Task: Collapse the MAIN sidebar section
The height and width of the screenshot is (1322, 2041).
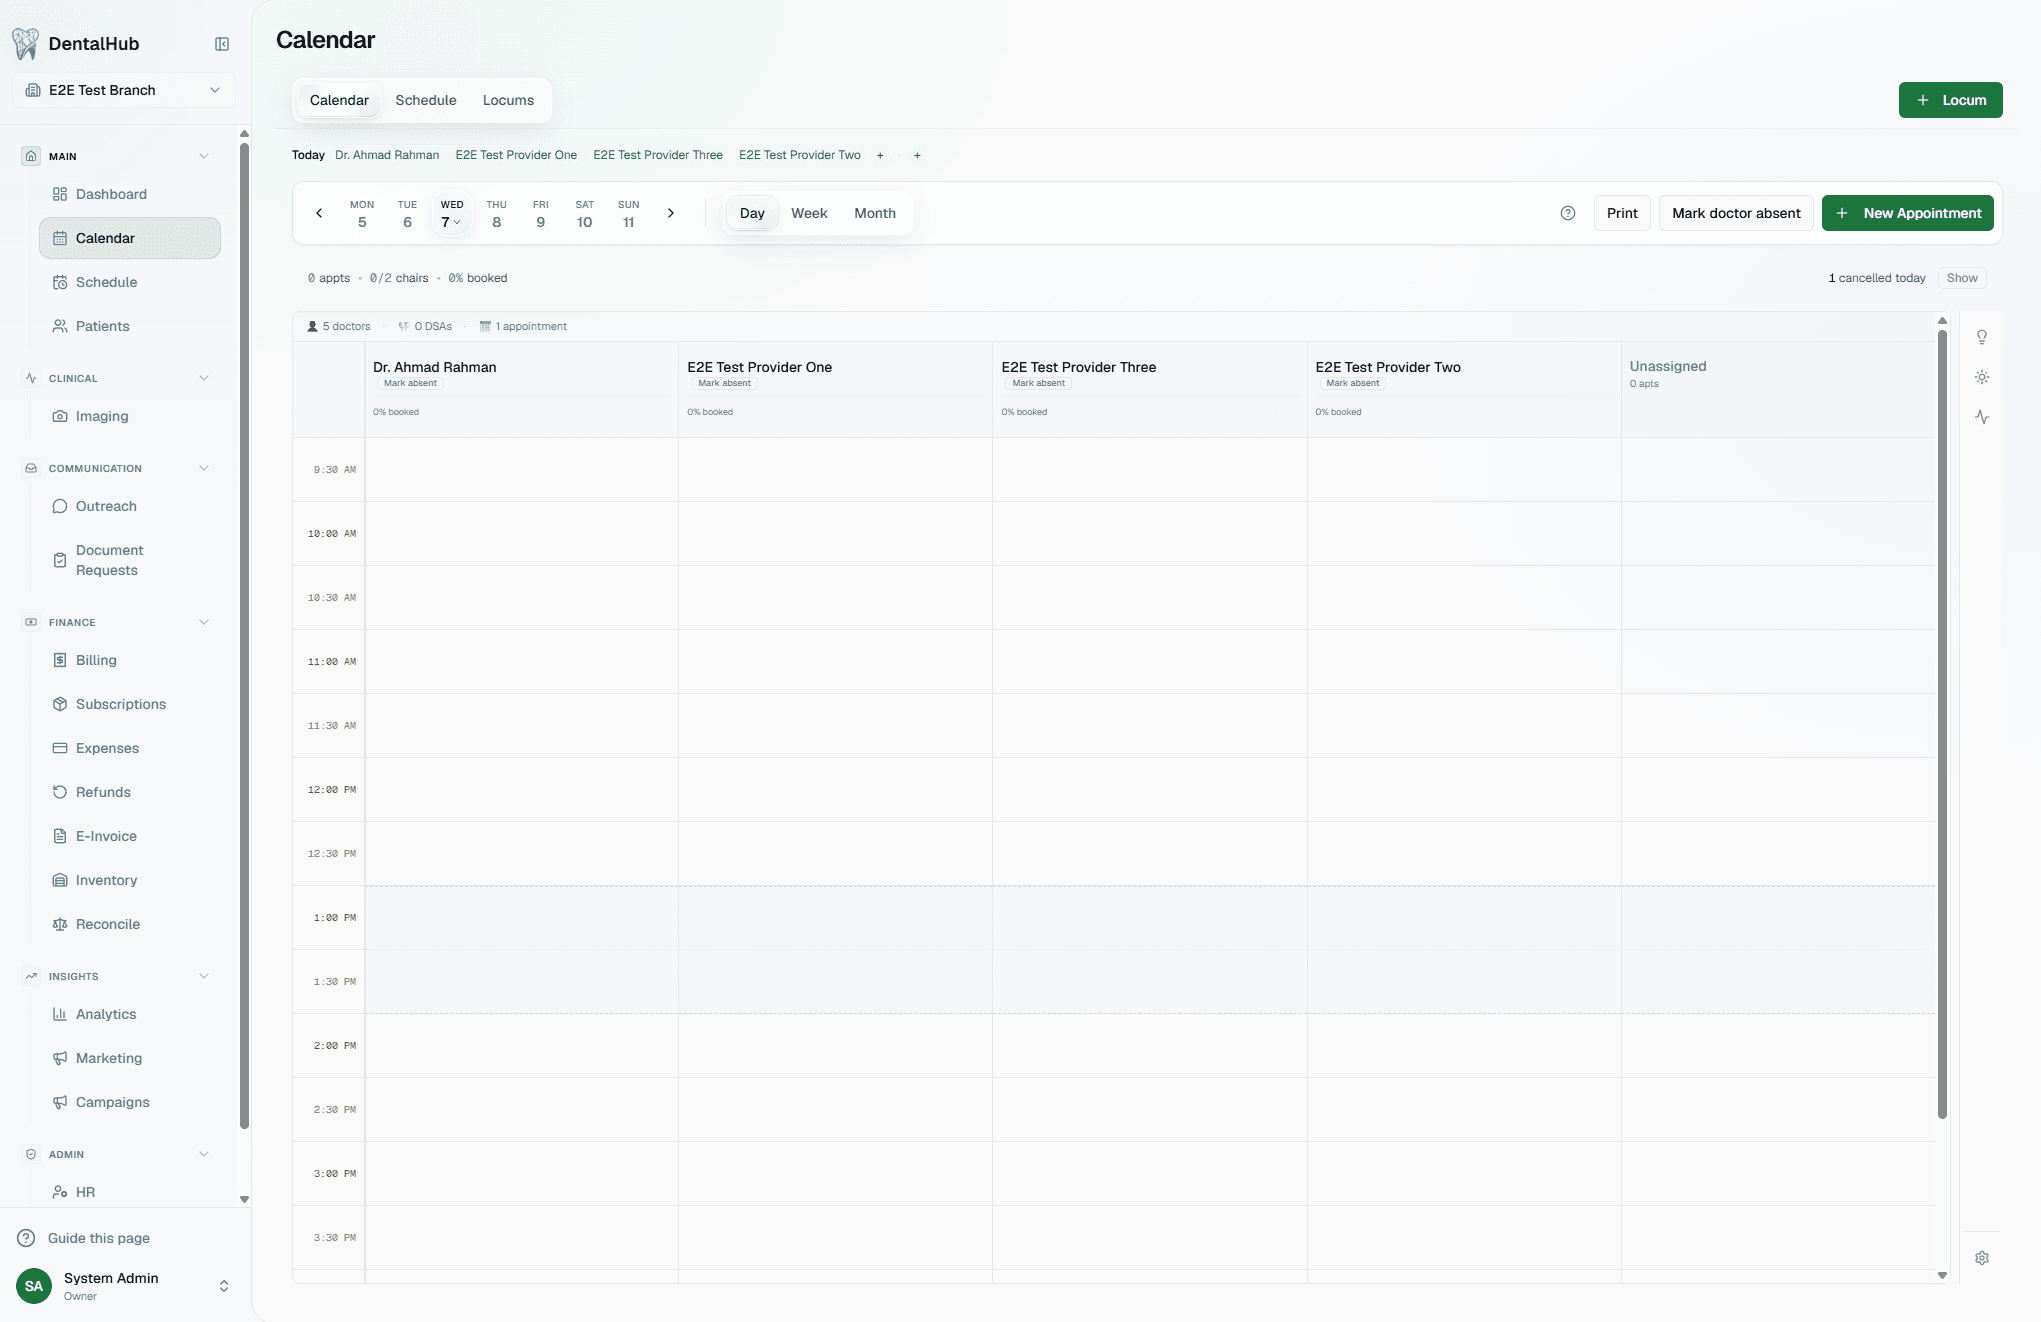Action: pyautogui.click(x=204, y=156)
